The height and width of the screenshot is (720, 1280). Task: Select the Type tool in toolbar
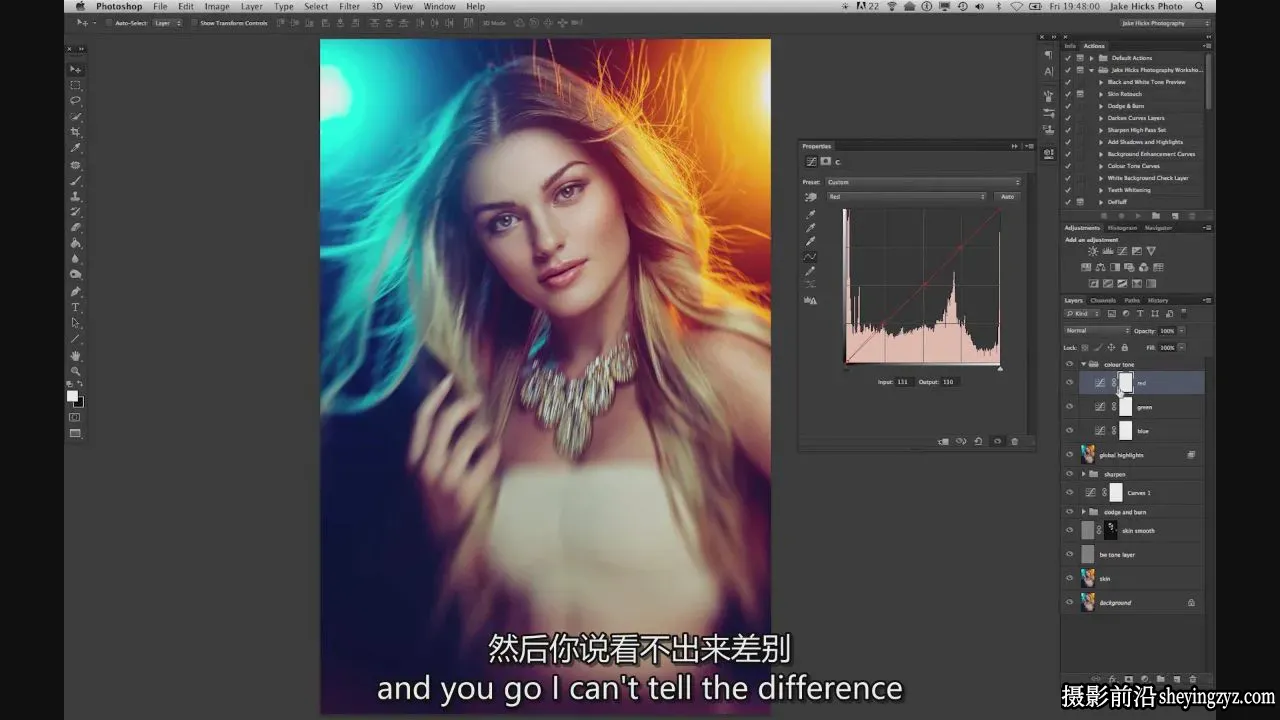tap(76, 307)
